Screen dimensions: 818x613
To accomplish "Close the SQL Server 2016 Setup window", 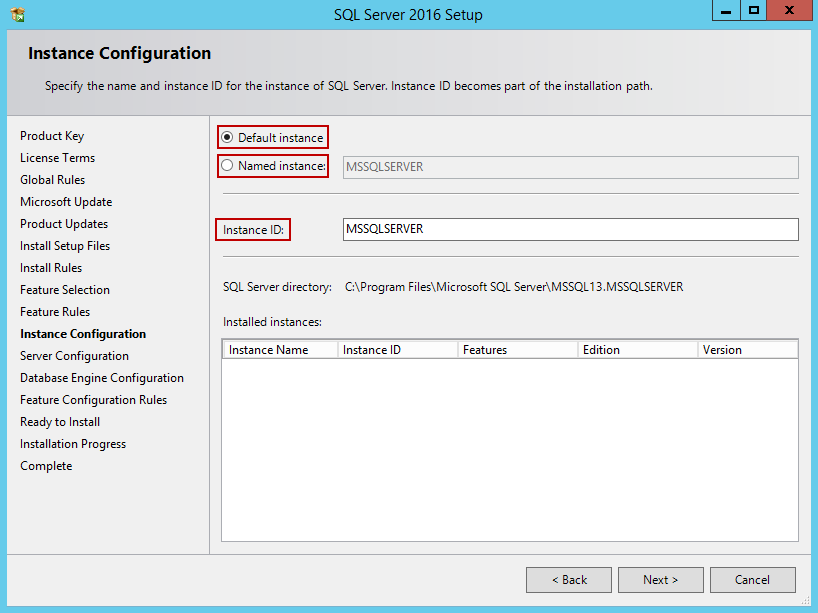I will pyautogui.click(x=789, y=10).
